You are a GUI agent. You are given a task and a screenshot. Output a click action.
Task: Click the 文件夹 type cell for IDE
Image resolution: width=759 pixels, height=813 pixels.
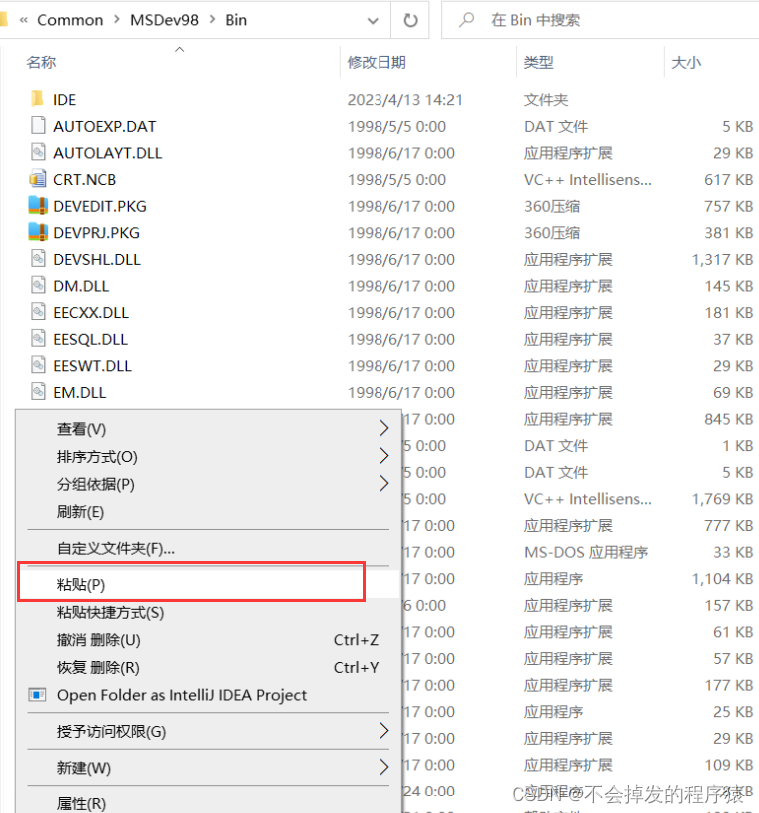pos(546,100)
